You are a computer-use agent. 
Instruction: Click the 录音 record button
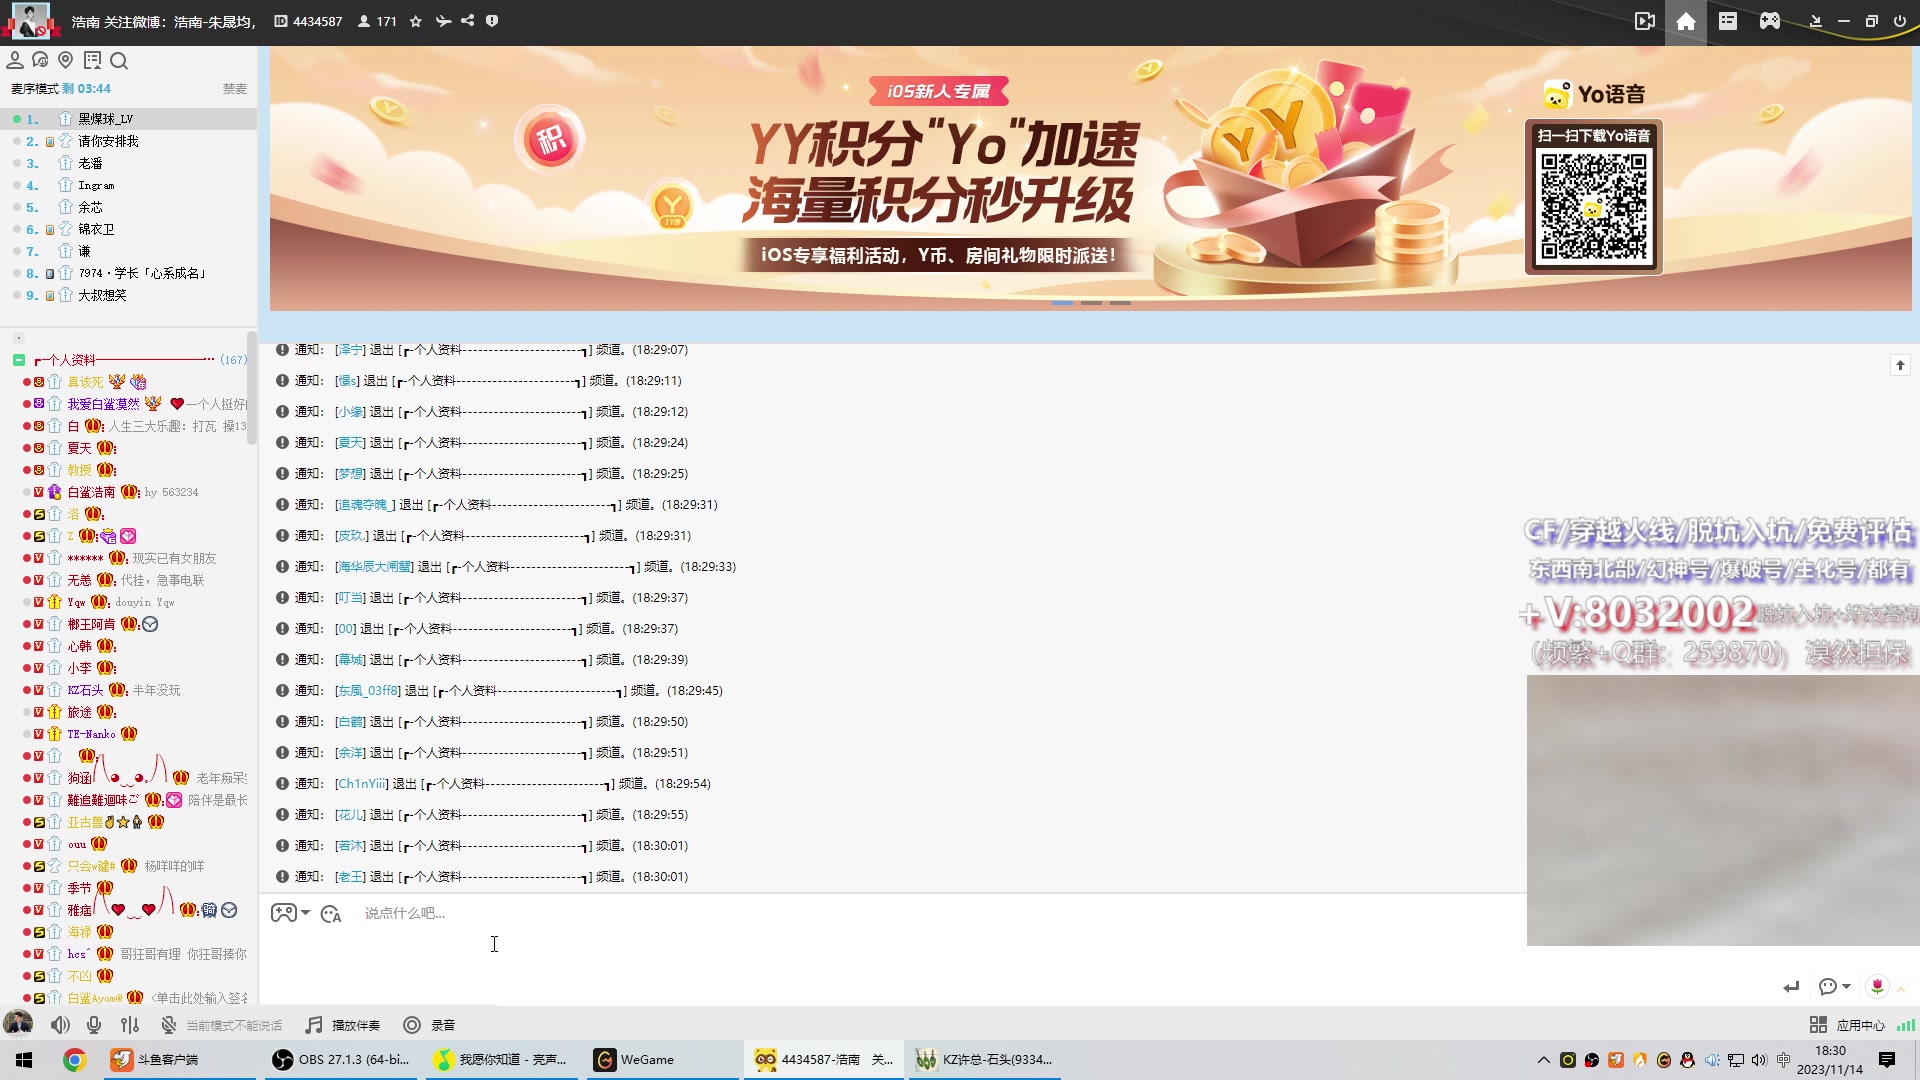point(429,1025)
